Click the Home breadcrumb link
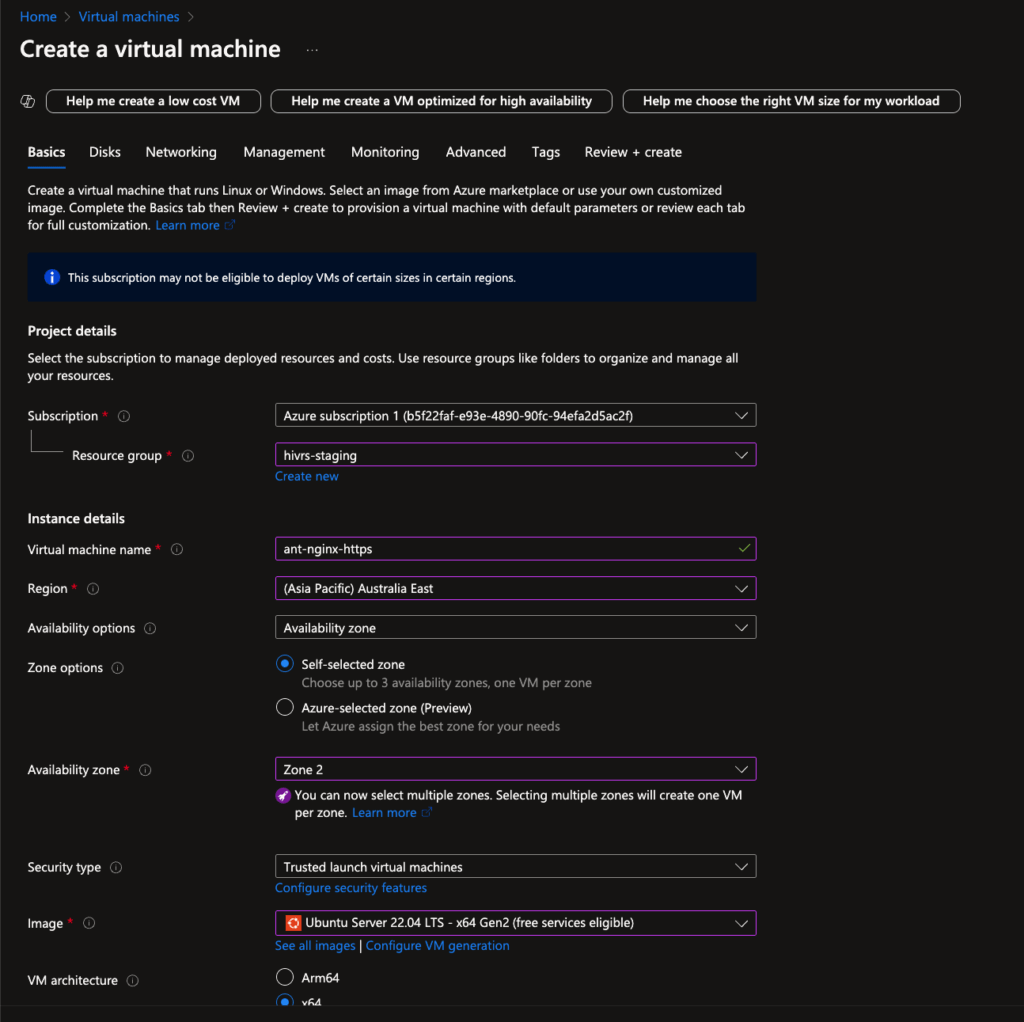Screen dimensions: 1024x1022 (x=38, y=17)
